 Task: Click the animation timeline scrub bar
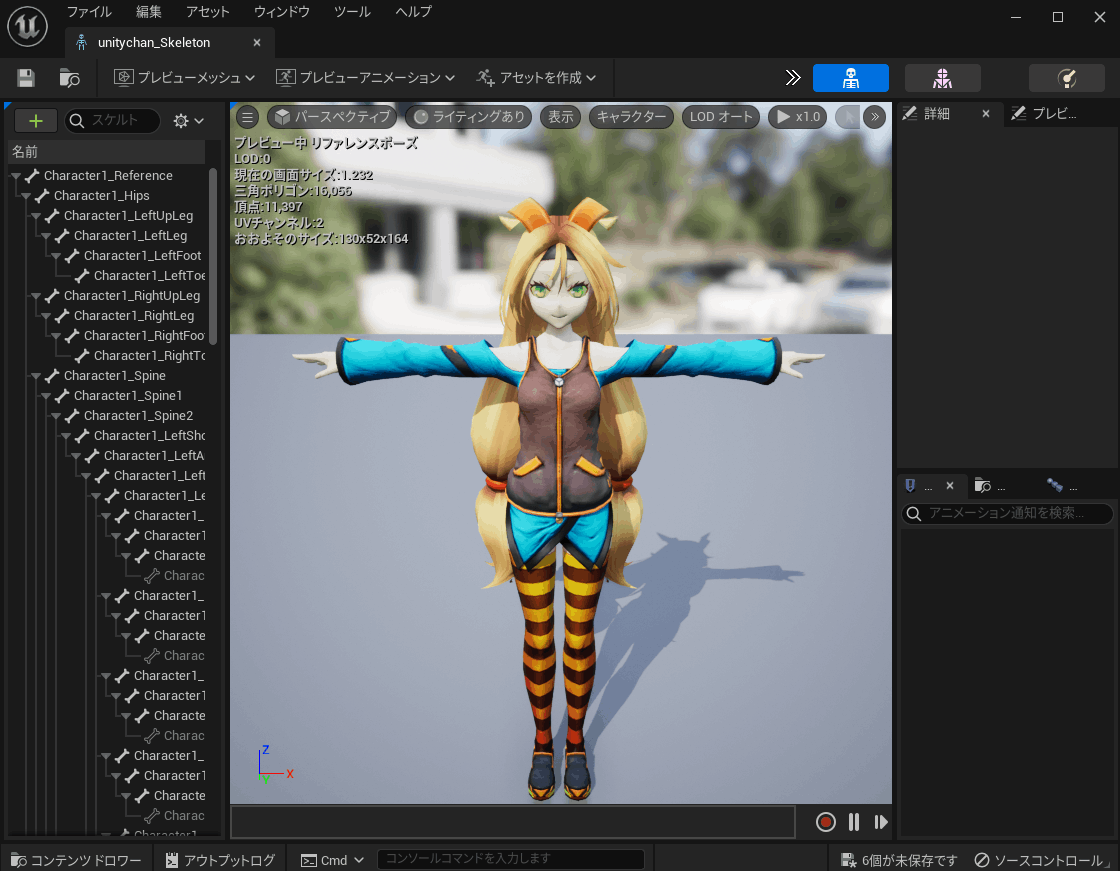point(513,822)
